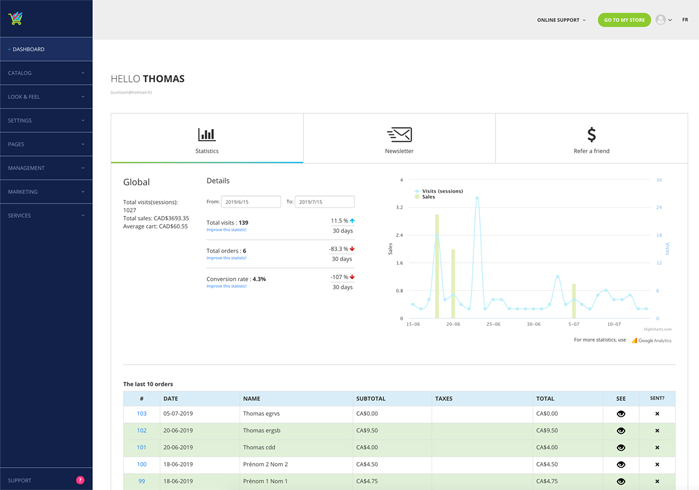This screenshot has width=699, height=490.
Task: Click the To date field
Action: pos(325,202)
